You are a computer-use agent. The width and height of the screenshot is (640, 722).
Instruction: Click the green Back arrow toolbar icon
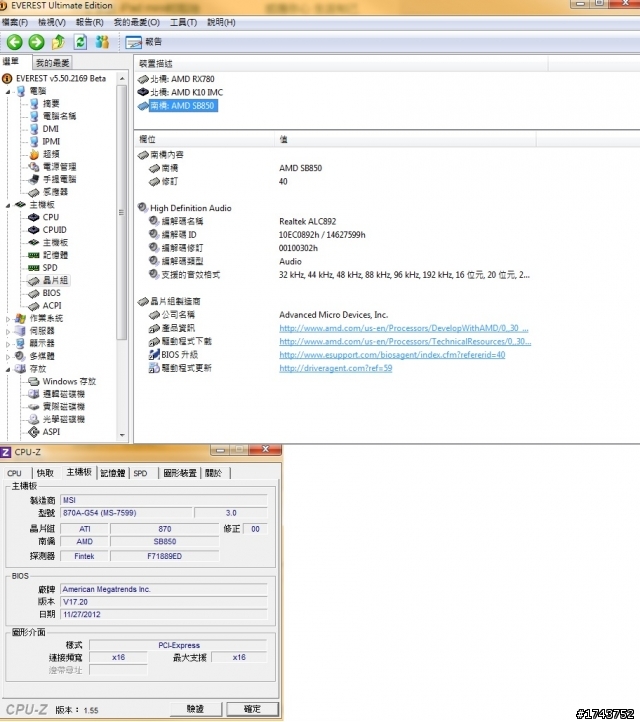[14, 42]
